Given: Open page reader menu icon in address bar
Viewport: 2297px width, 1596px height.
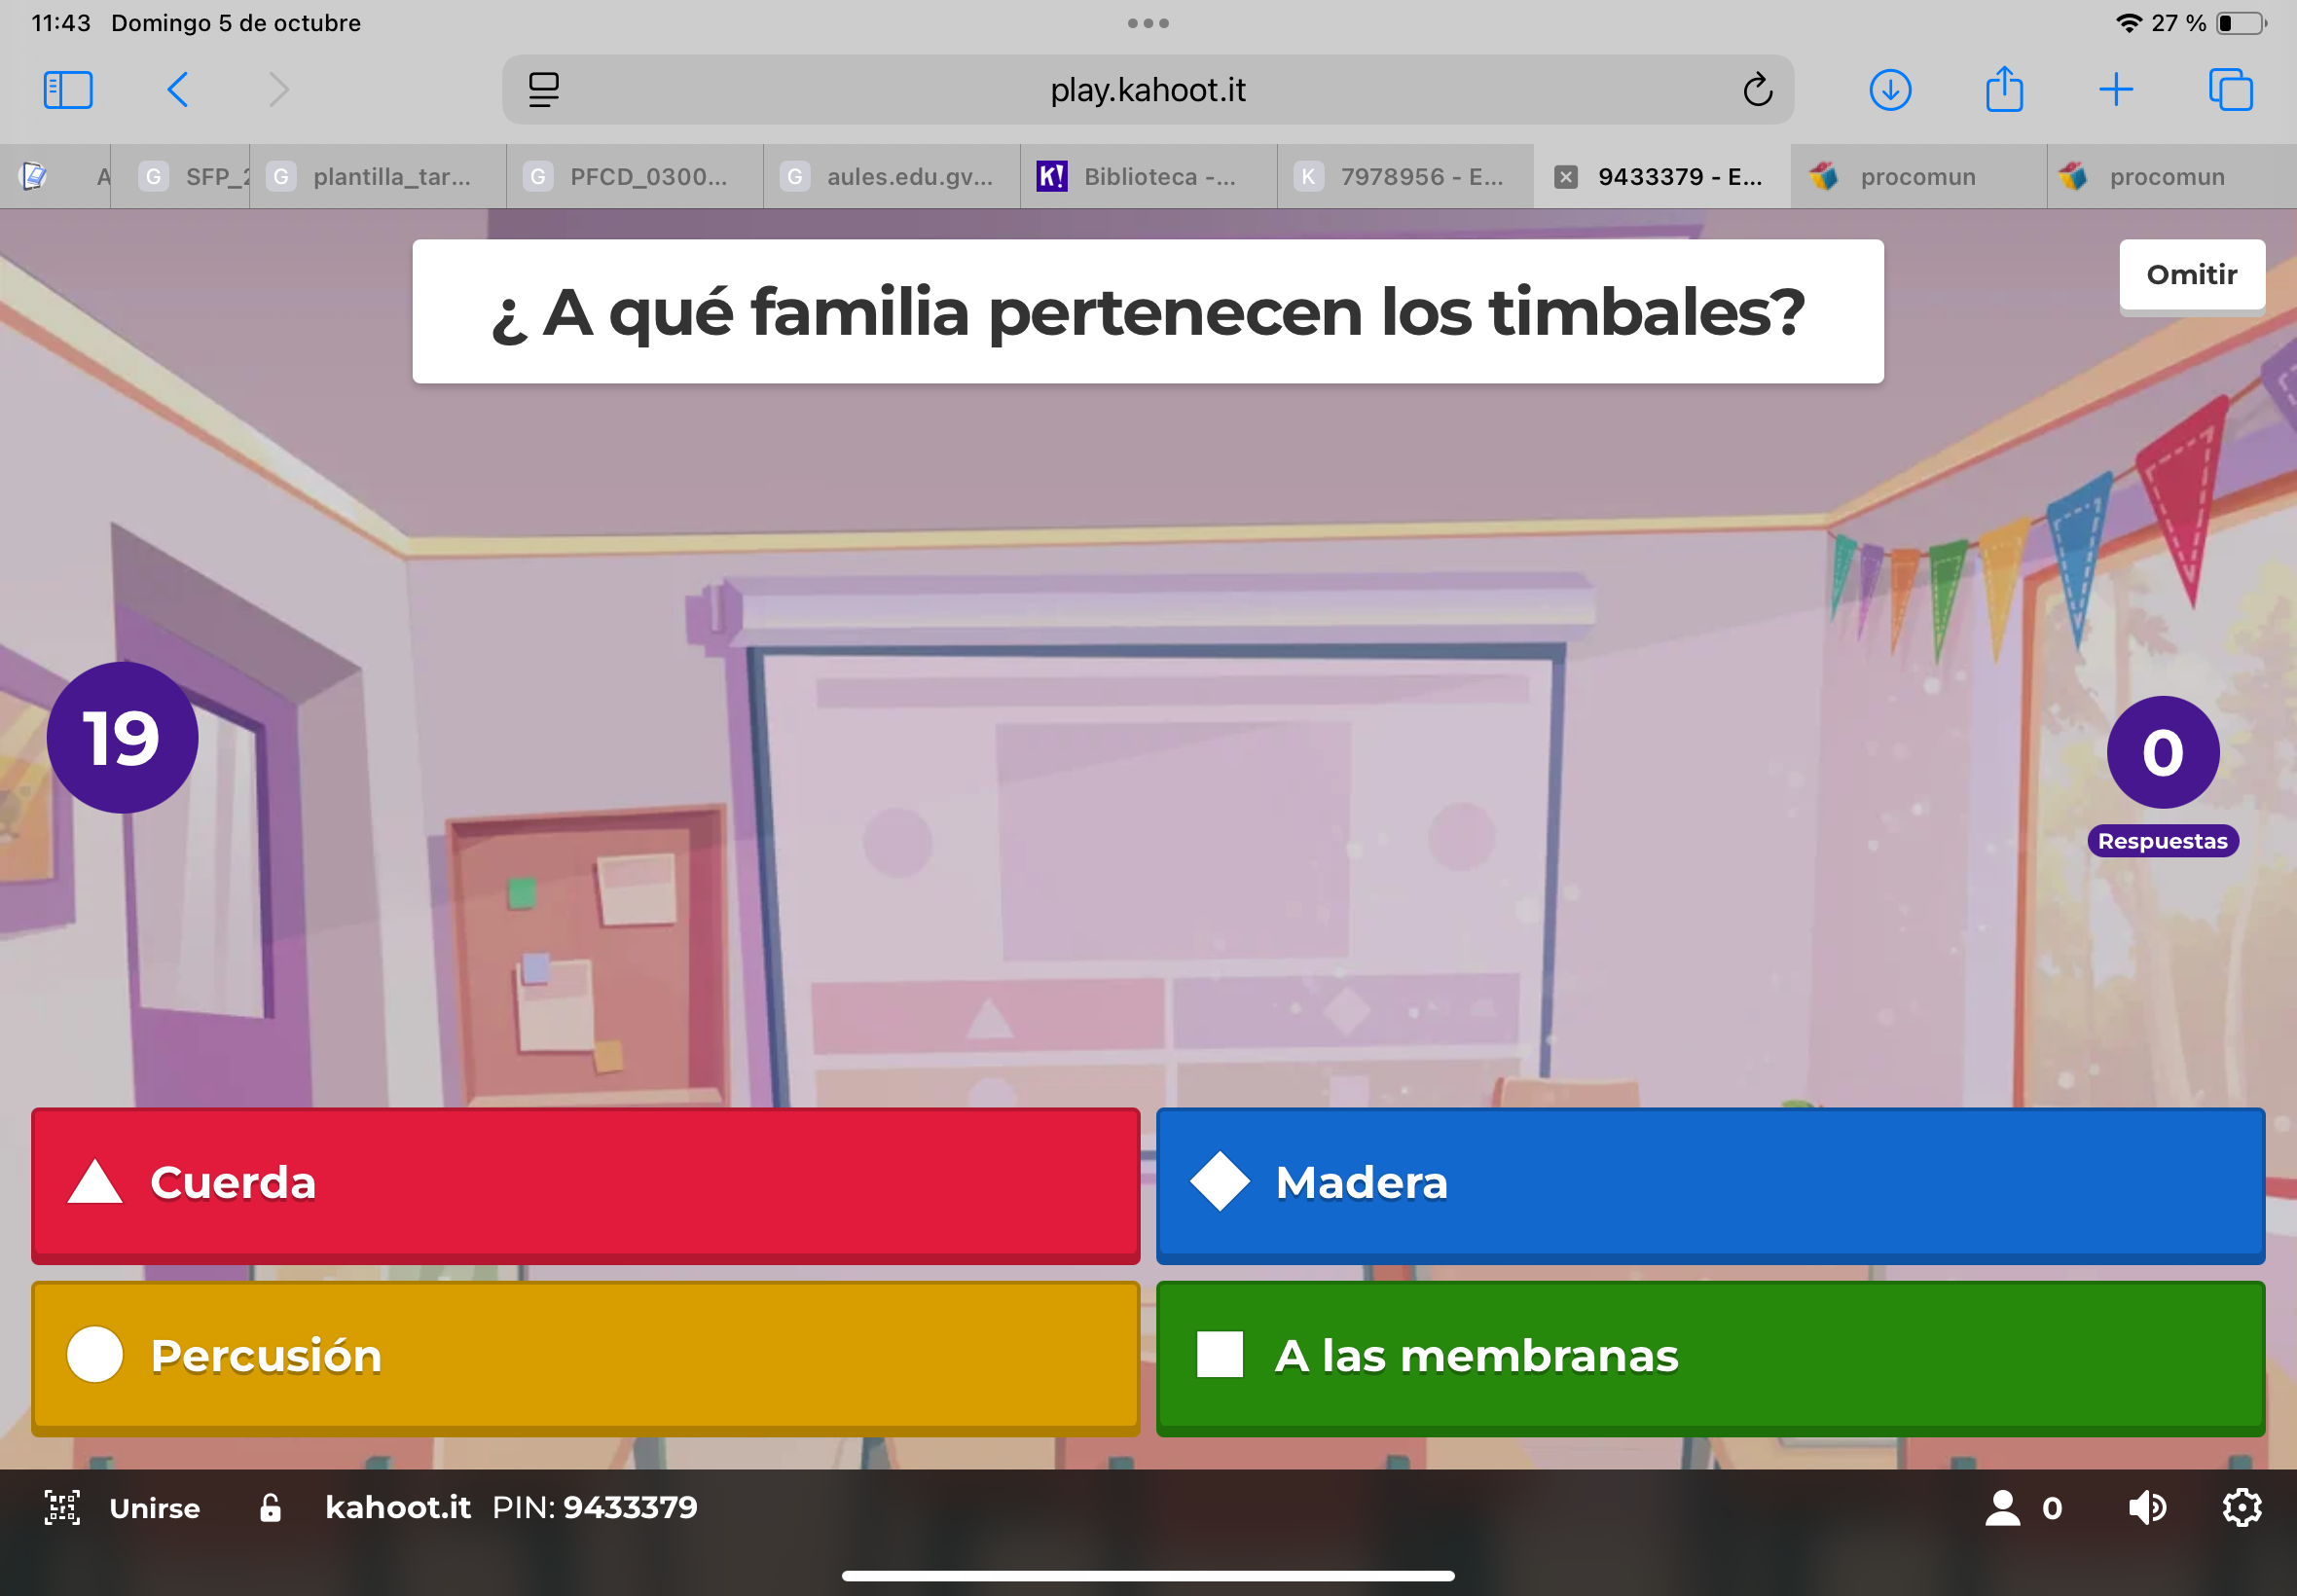Looking at the screenshot, I should pyautogui.click(x=544, y=90).
